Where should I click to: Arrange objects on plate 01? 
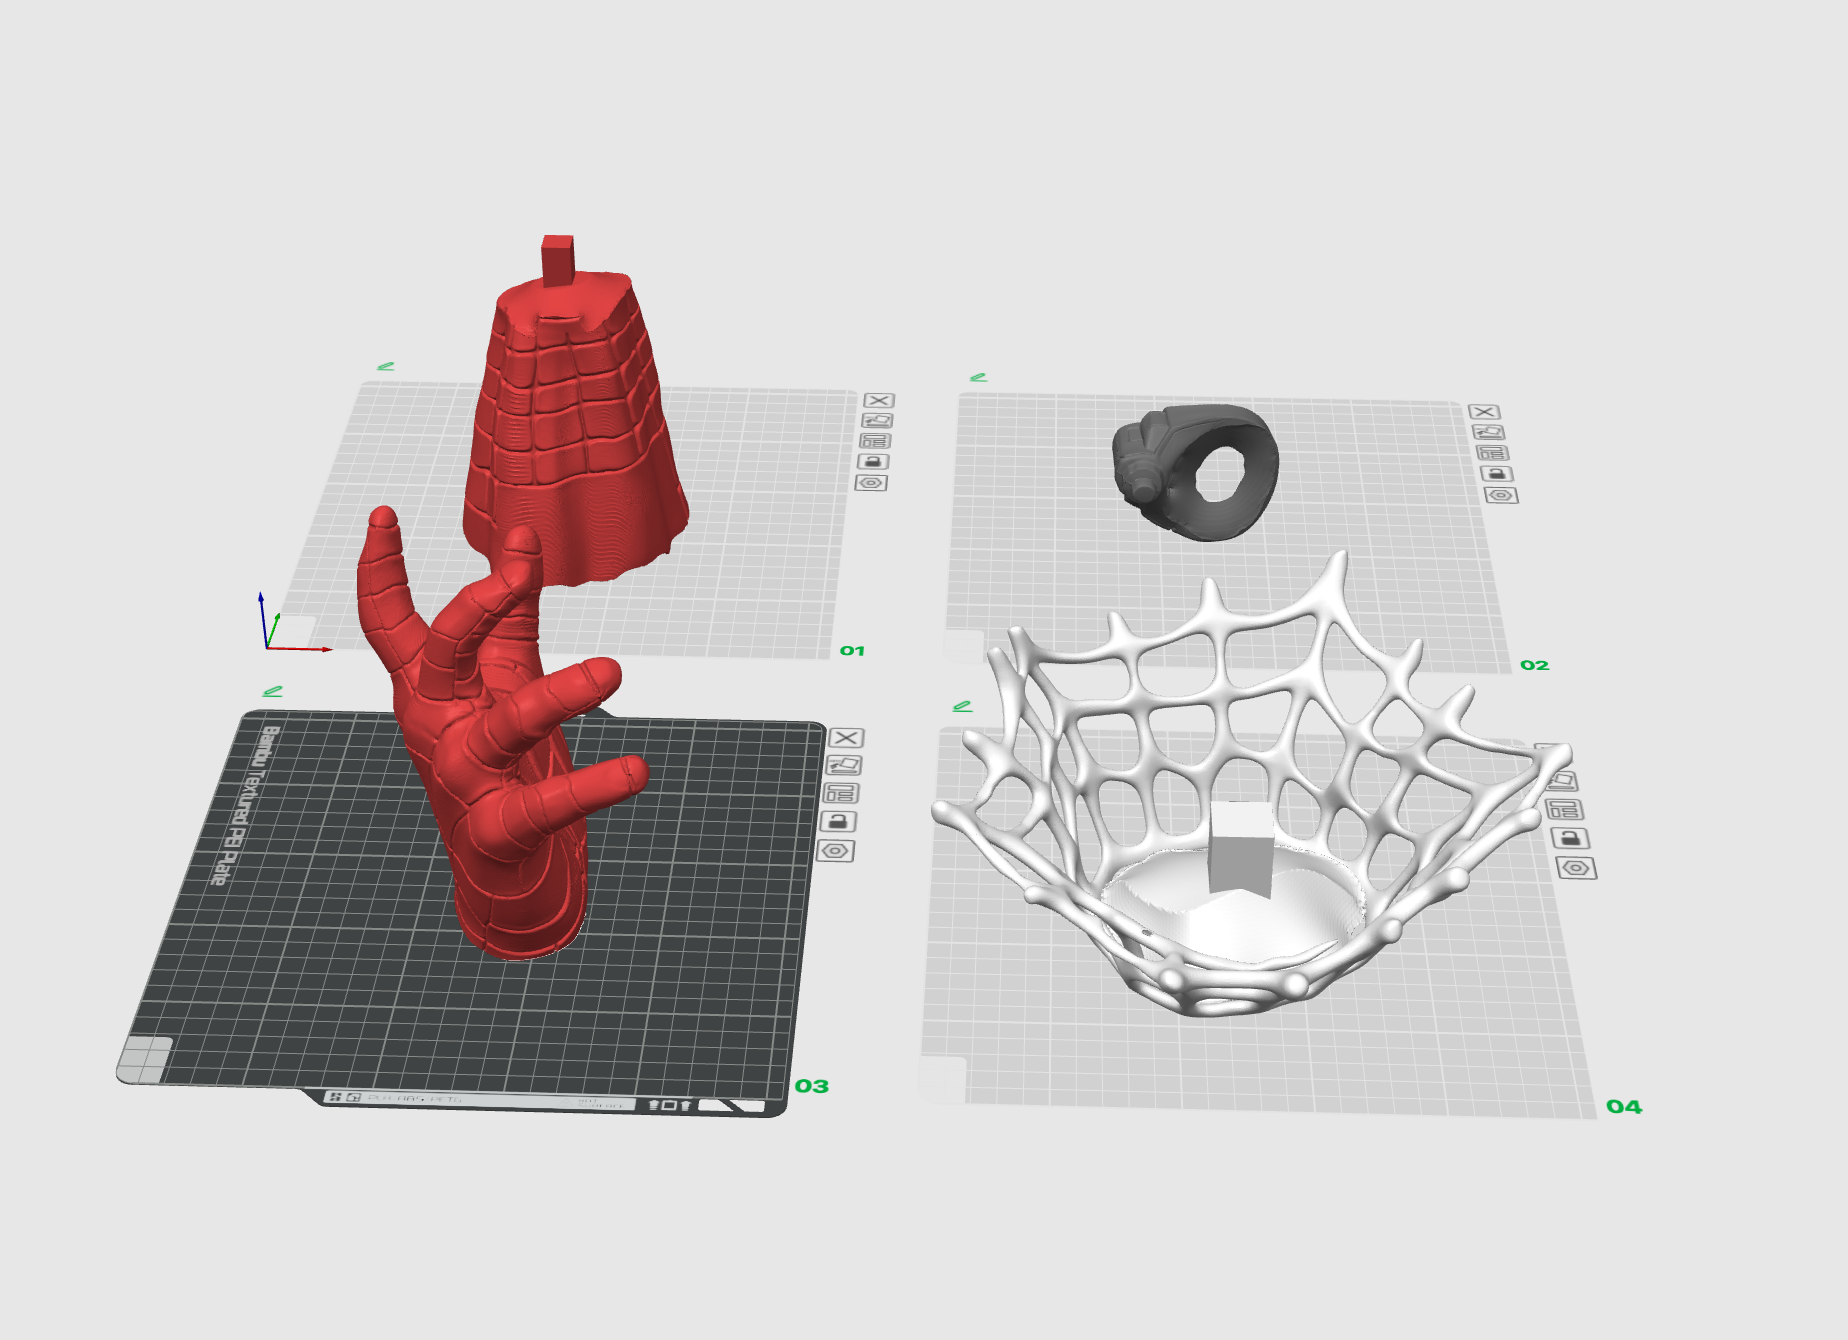pyautogui.click(x=875, y=441)
